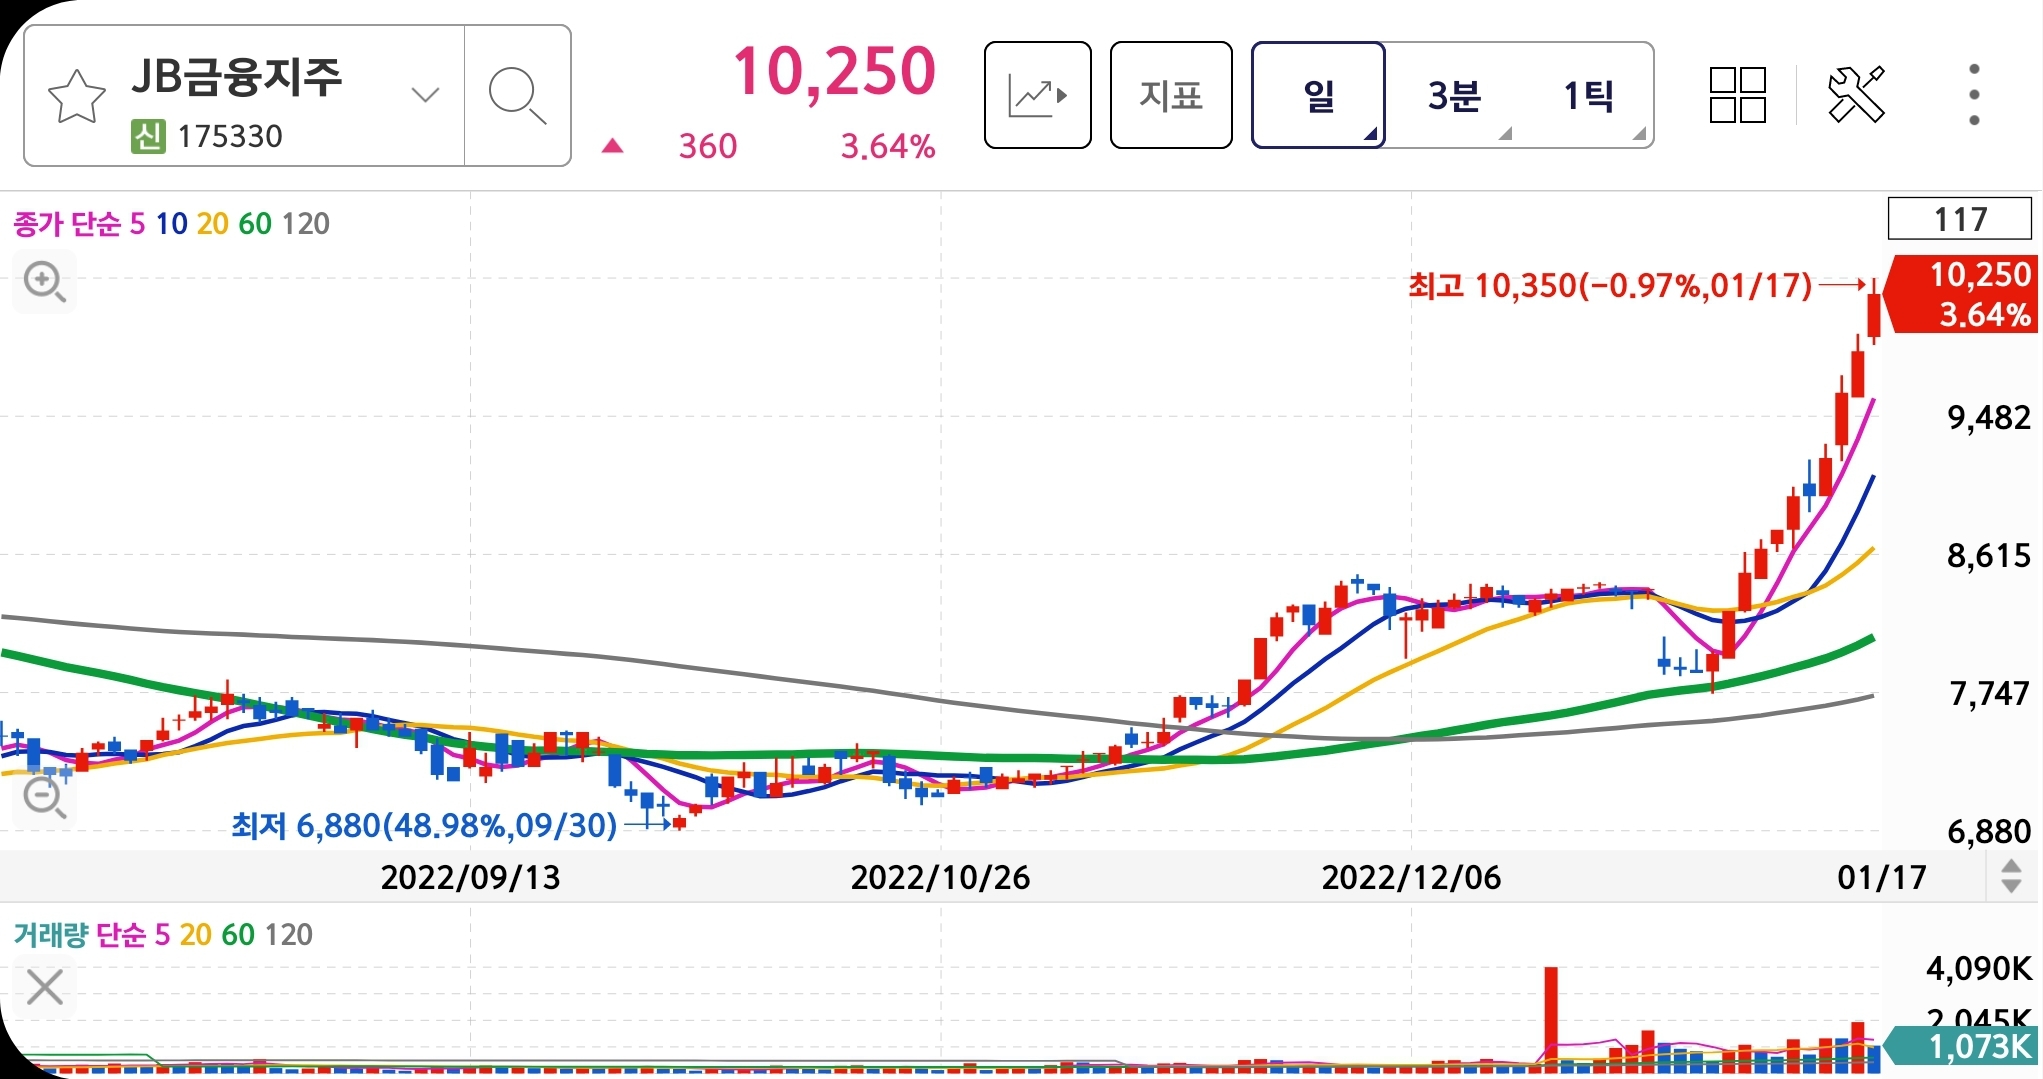Click the teal 1,073K volume tag
Image resolution: width=2043 pixels, height=1079 pixels.
click(1962, 1047)
